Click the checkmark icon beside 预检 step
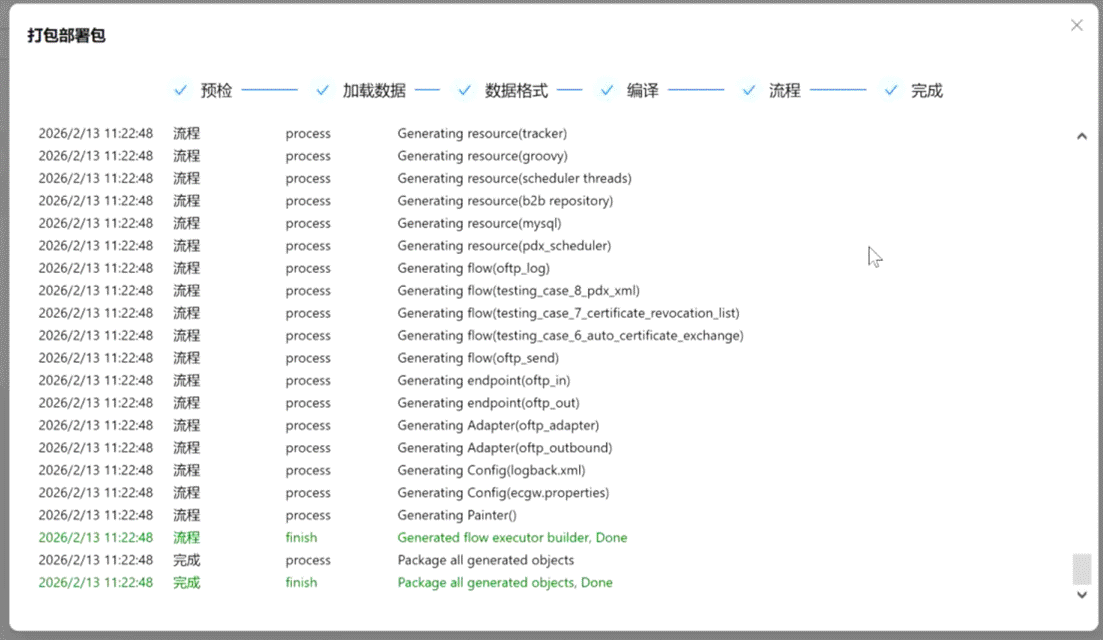This screenshot has height=640, width=1103. [x=181, y=90]
